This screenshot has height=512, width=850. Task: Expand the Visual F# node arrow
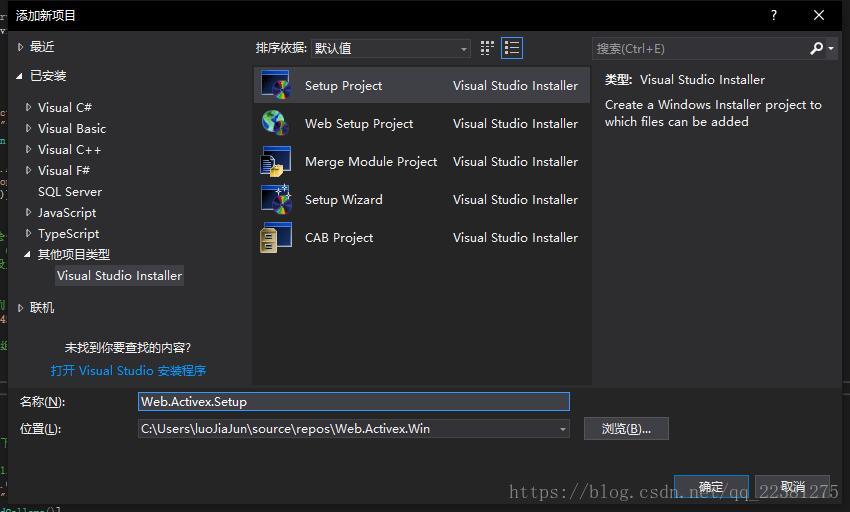[28, 170]
